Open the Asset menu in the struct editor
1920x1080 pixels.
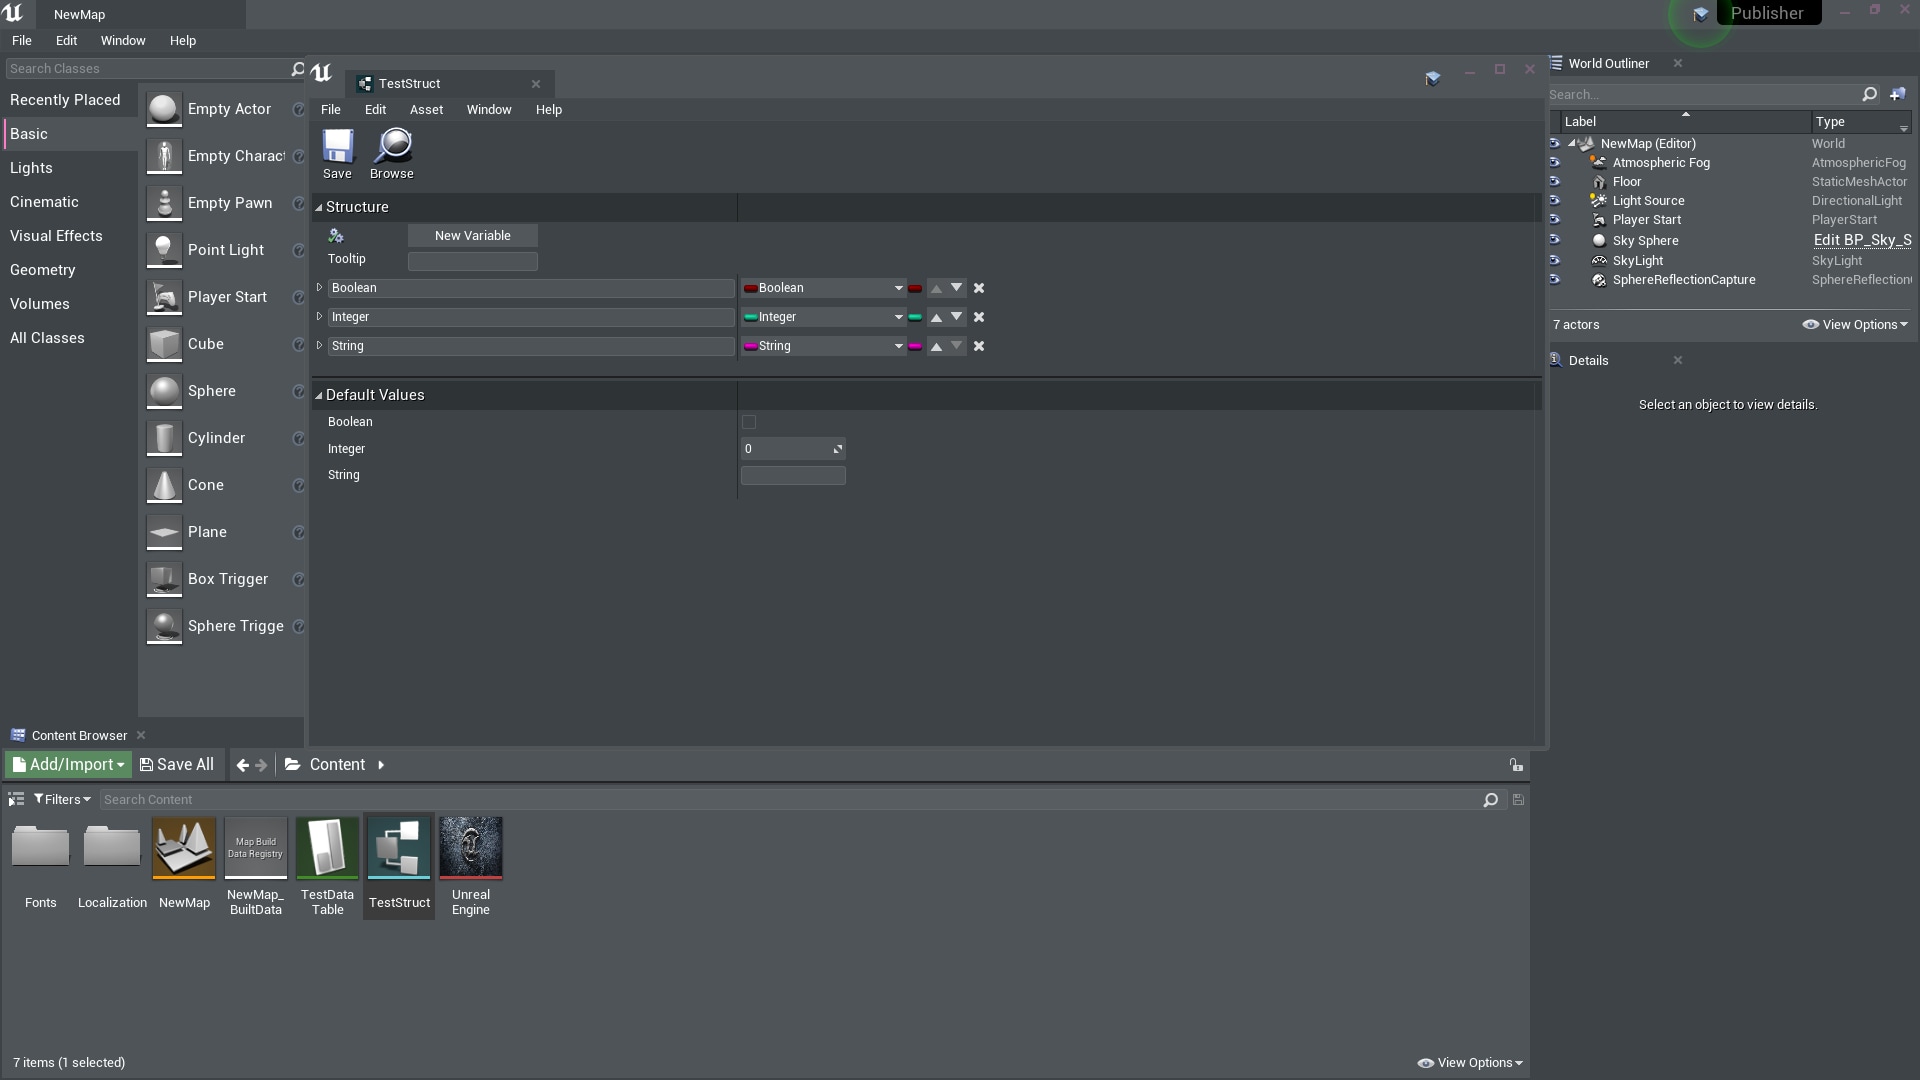click(427, 109)
